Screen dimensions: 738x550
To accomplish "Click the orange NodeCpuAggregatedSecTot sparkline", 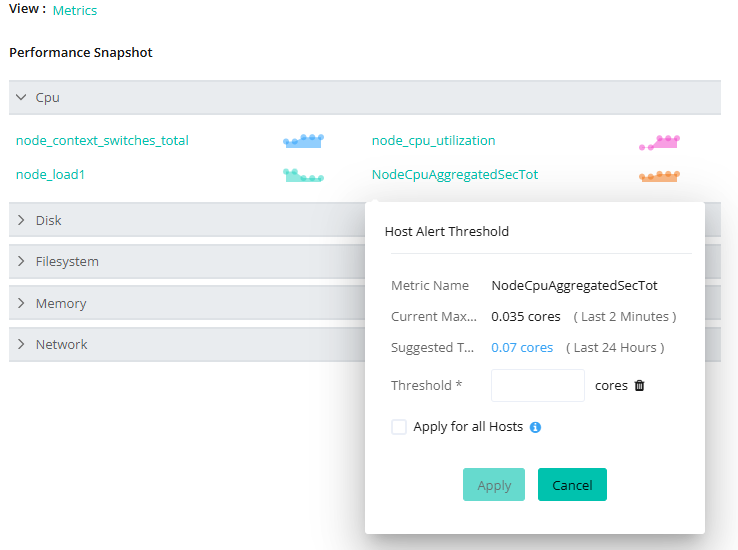I will click(x=659, y=176).
